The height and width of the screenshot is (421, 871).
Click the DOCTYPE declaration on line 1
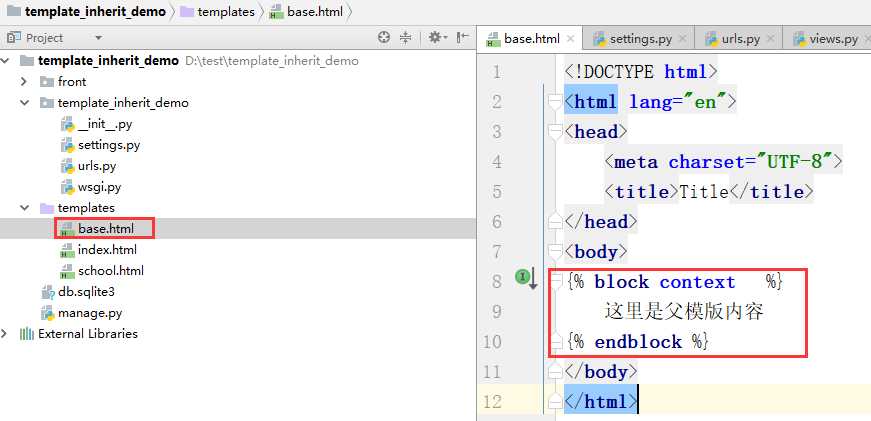[642, 72]
